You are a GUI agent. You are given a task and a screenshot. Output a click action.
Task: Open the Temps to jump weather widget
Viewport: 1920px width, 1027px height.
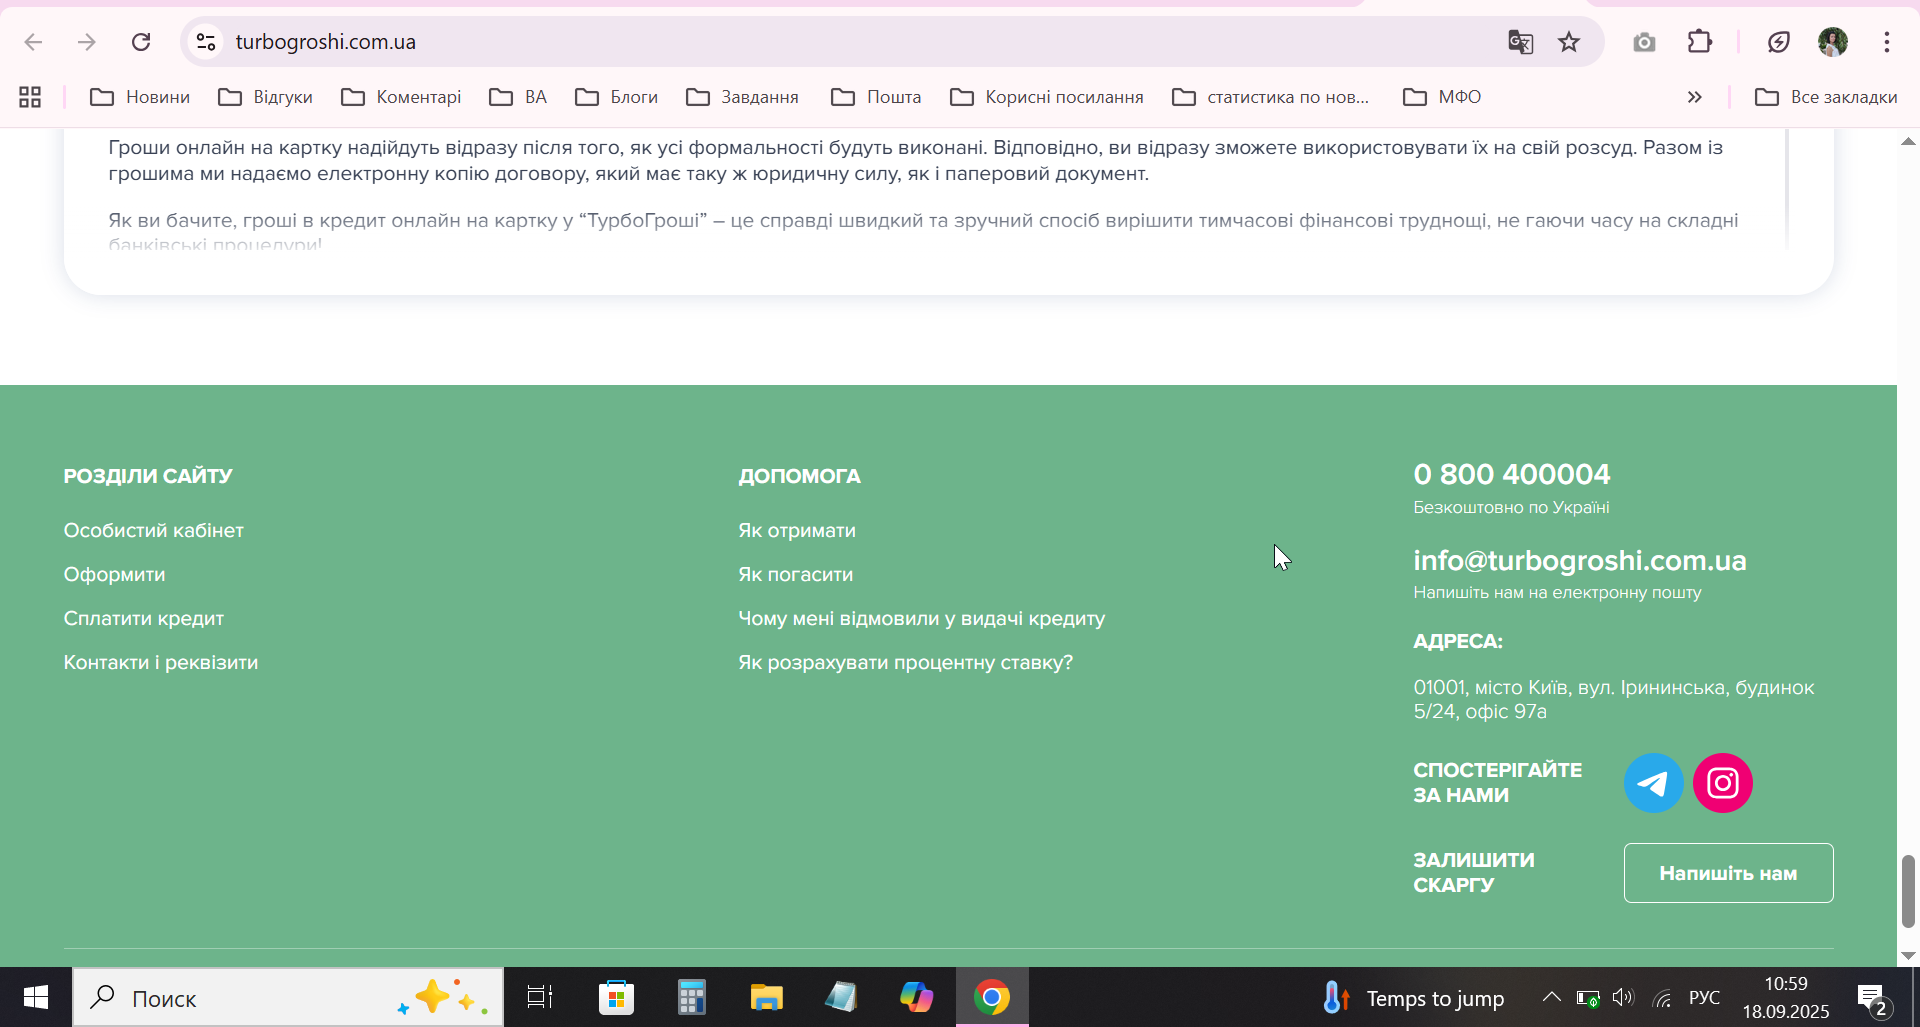(x=1414, y=998)
